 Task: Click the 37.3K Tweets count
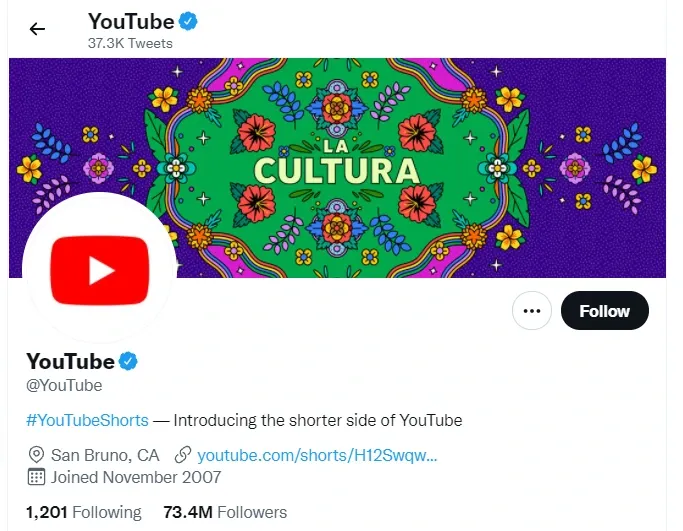[130, 43]
